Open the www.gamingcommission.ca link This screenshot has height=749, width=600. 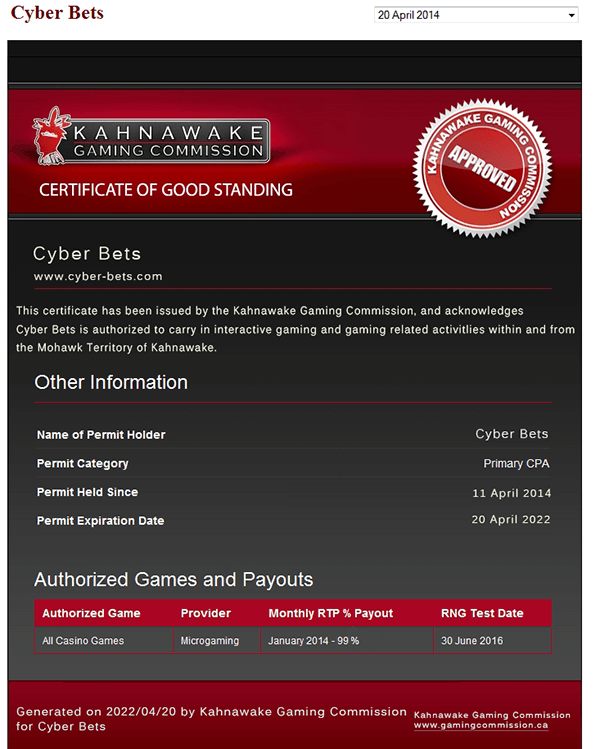(x=481, y=725)
